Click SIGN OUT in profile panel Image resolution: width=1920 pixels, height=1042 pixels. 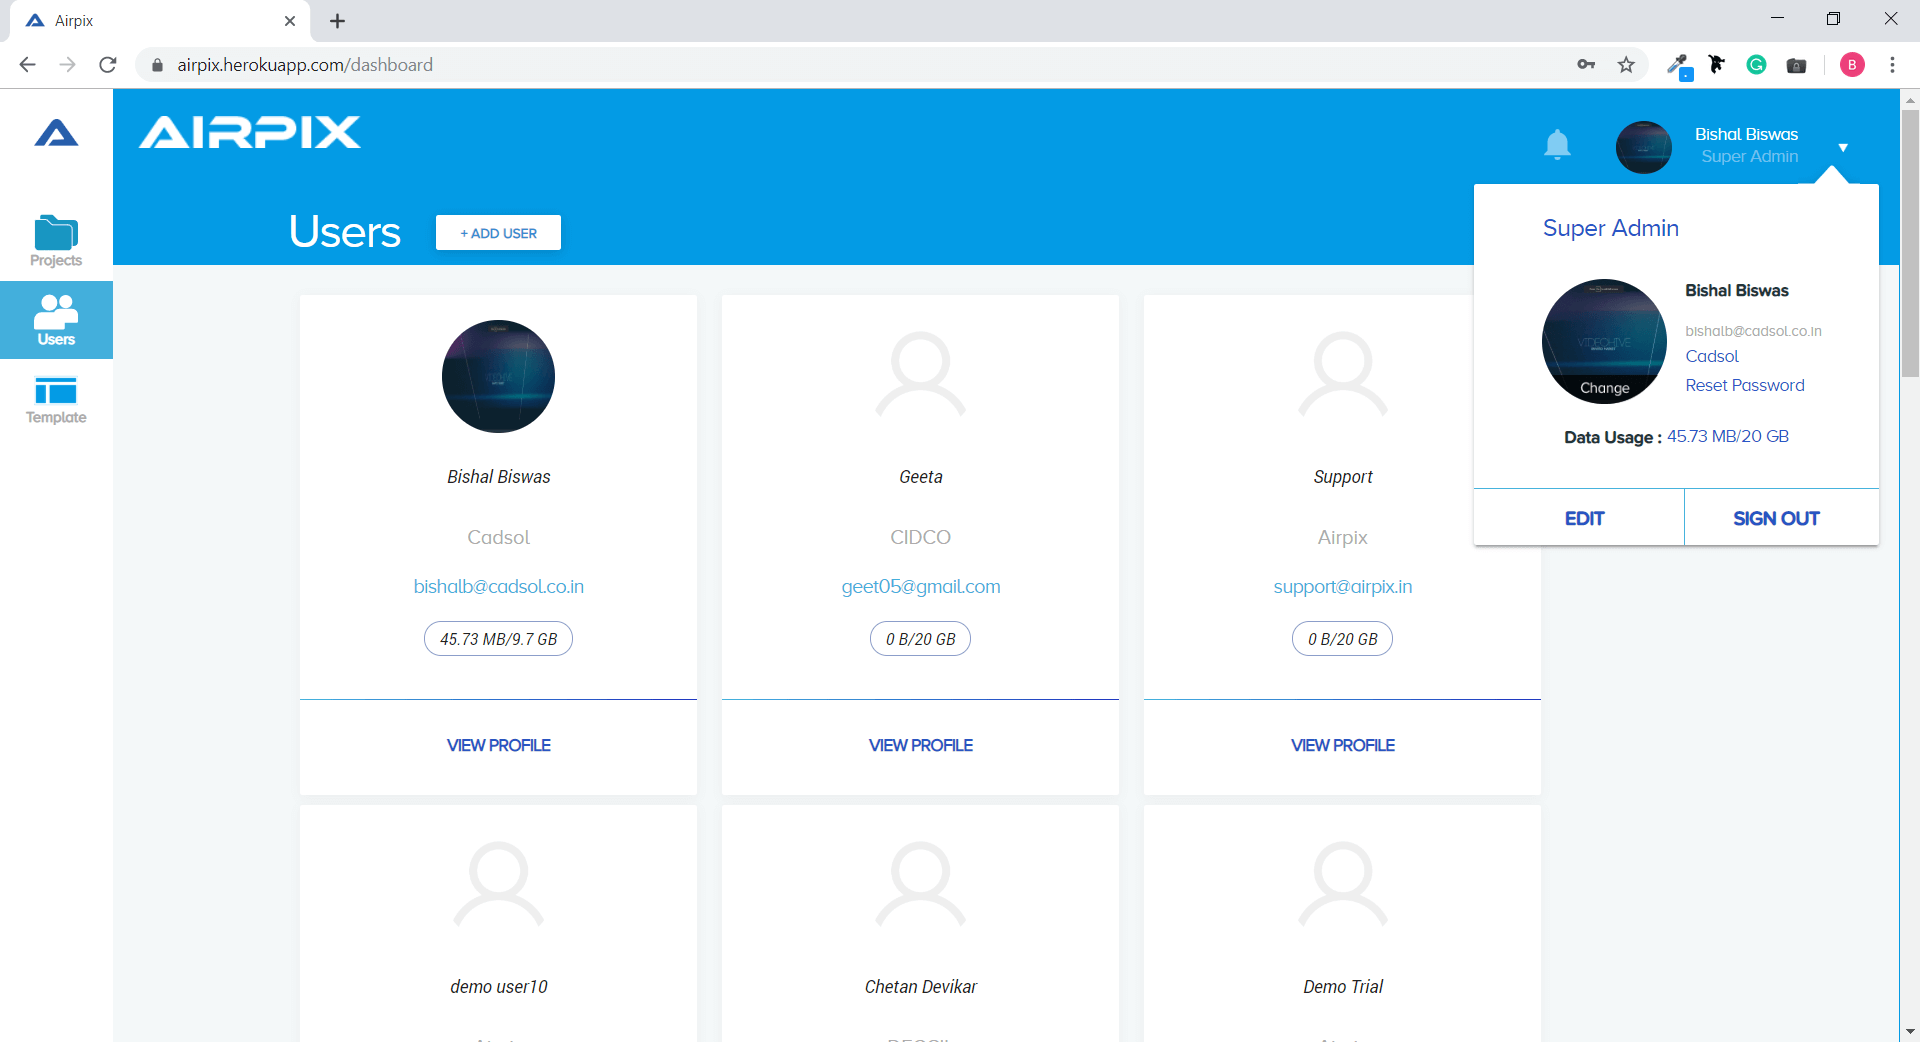pyautogui.click(x=1776, y=518)
